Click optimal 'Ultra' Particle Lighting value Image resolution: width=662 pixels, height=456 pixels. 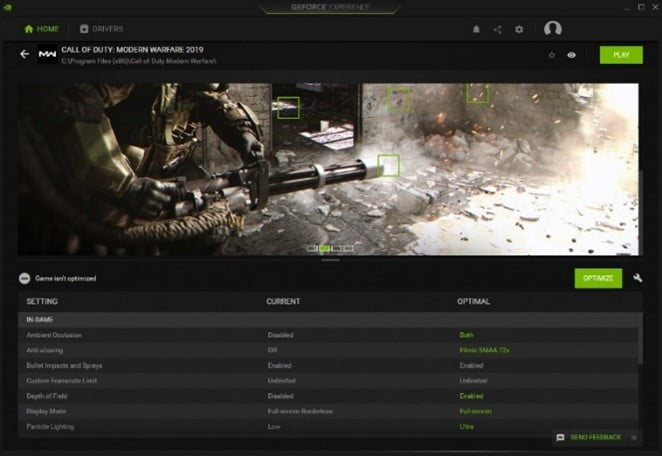pos(466,426)
